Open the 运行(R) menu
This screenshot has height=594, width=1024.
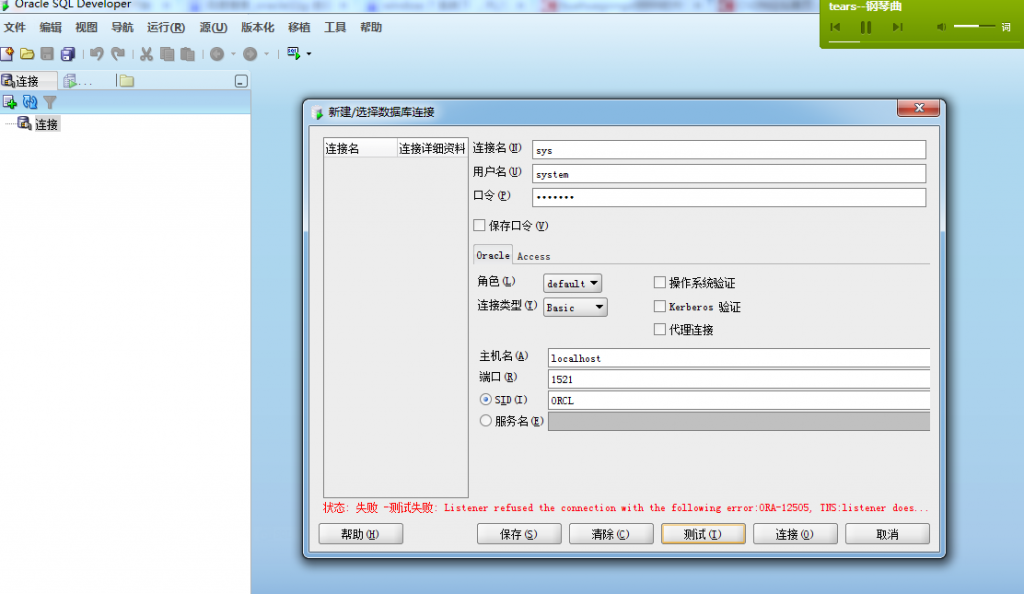(x=166, y=27)
